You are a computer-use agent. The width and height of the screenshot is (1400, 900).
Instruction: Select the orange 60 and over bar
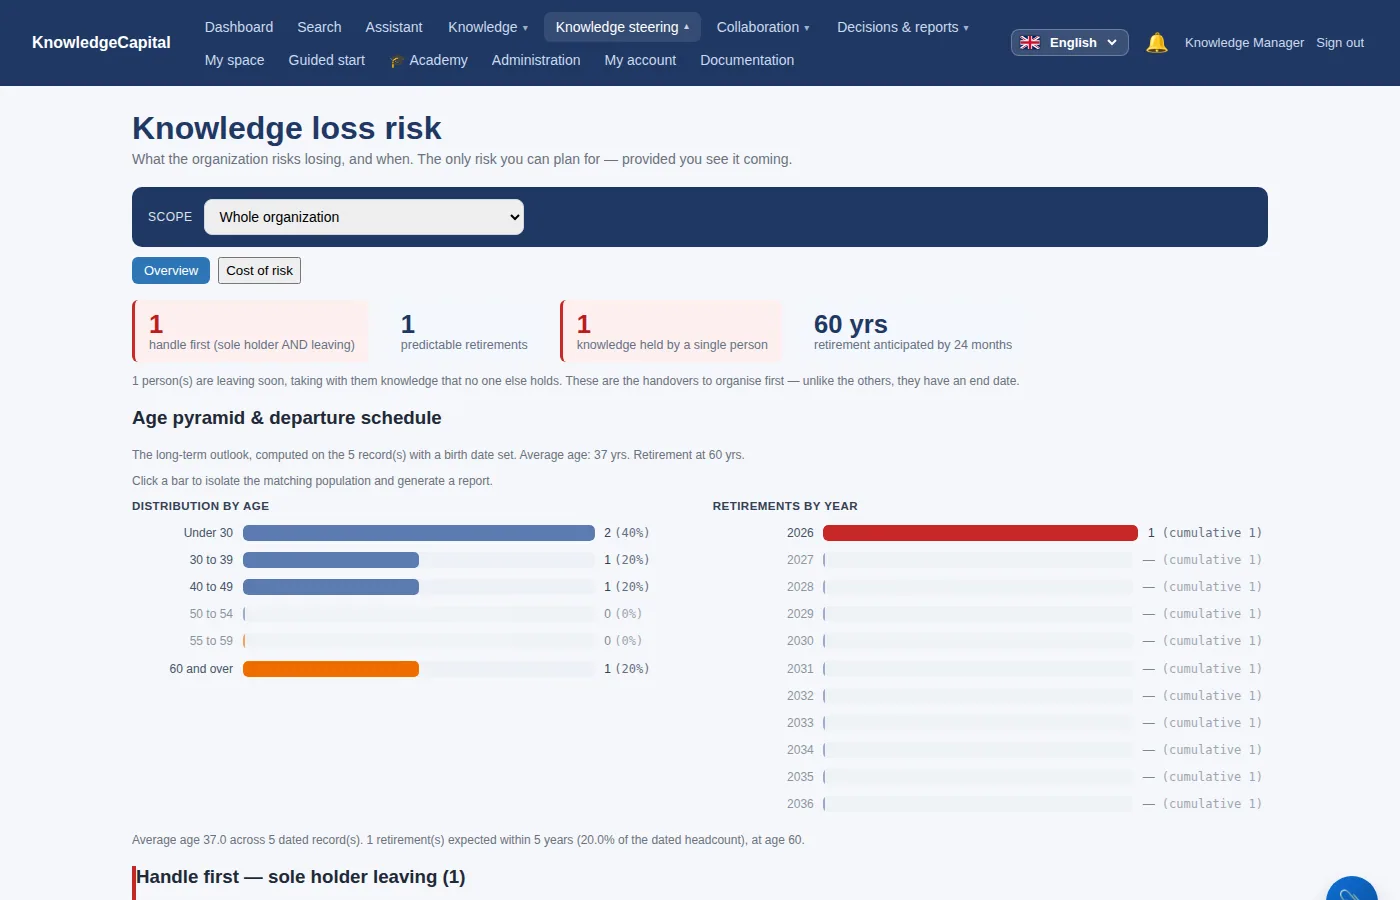coord(331,669)
